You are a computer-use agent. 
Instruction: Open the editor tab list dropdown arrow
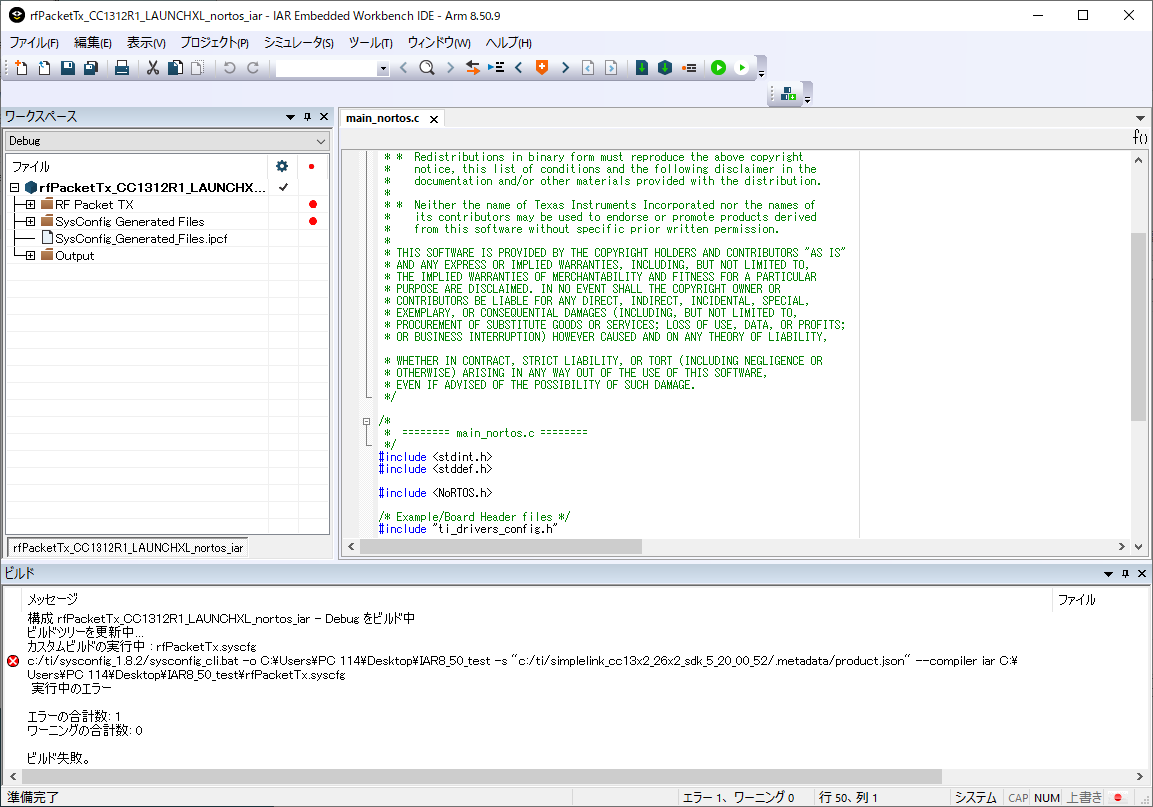pos(1140,118)
